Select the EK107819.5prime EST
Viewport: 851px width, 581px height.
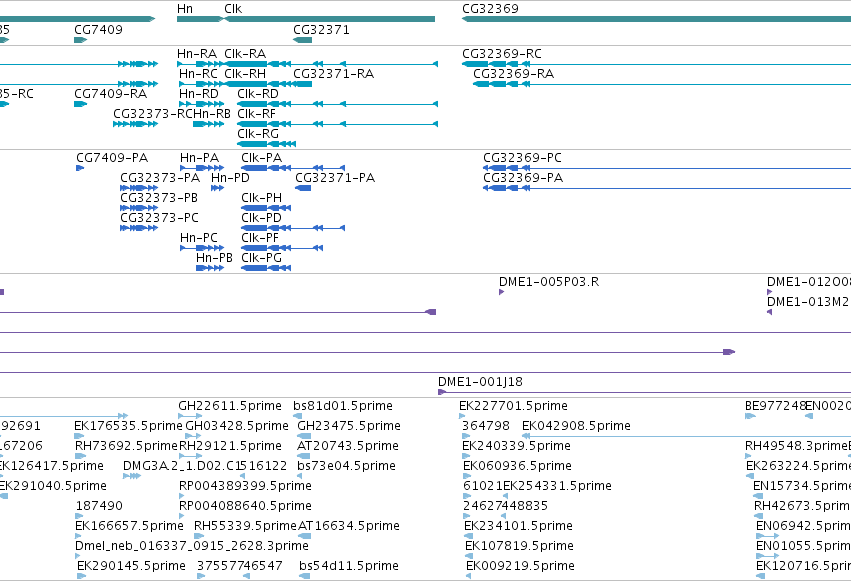519,546
